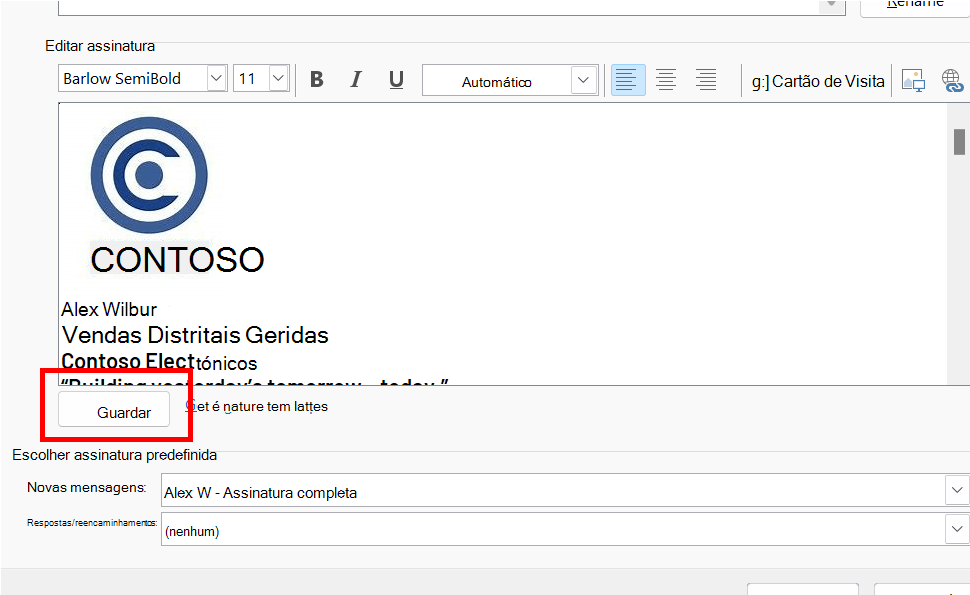Open the font size 11 dropdown

(278, 79)
